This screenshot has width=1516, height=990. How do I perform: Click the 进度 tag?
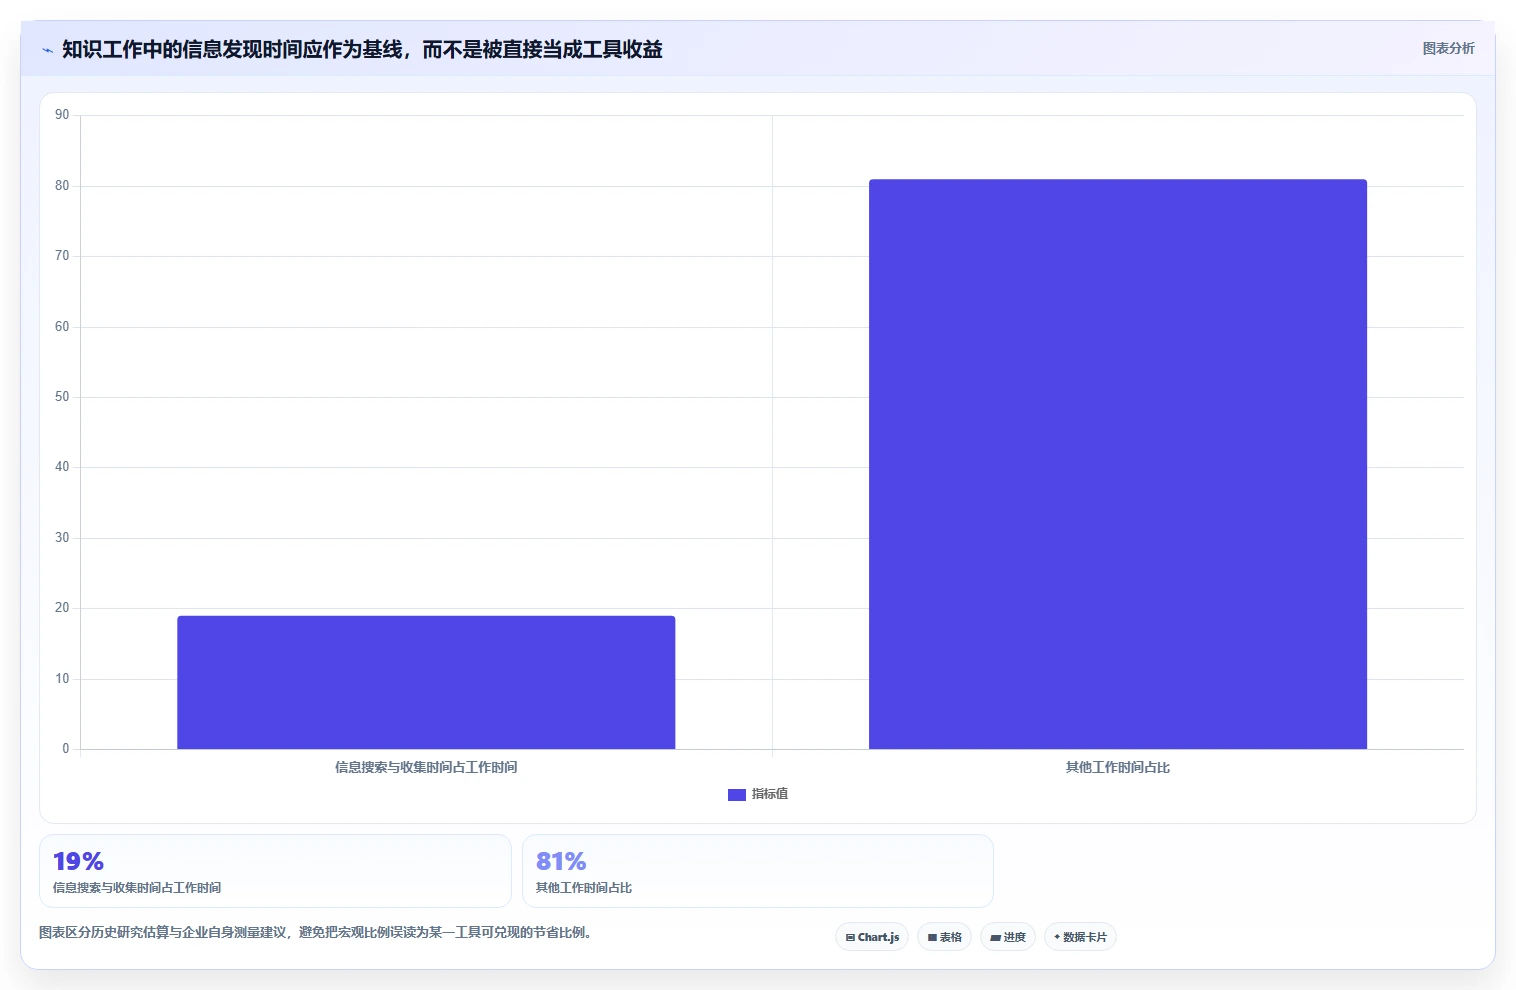[x=1008, y=937]
